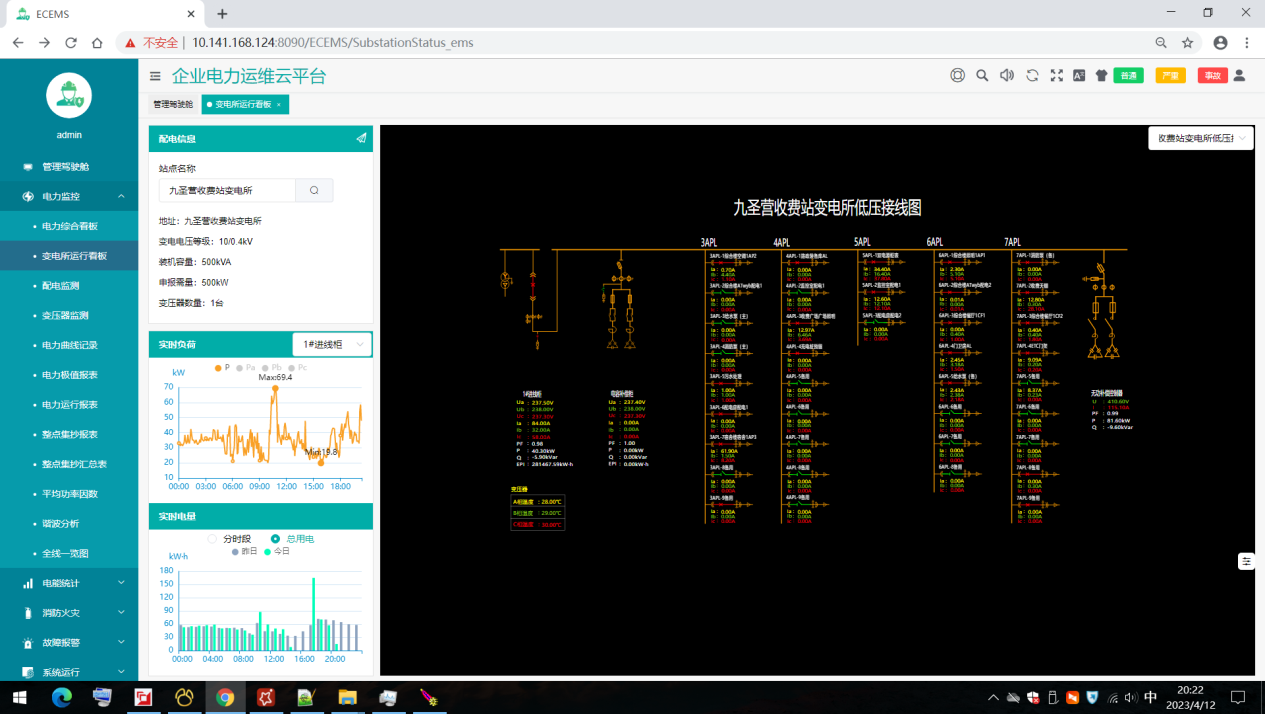The image size is (1265, 714).
Task: Click the 站点名称 station name input field
Action: tap(227, 190)
